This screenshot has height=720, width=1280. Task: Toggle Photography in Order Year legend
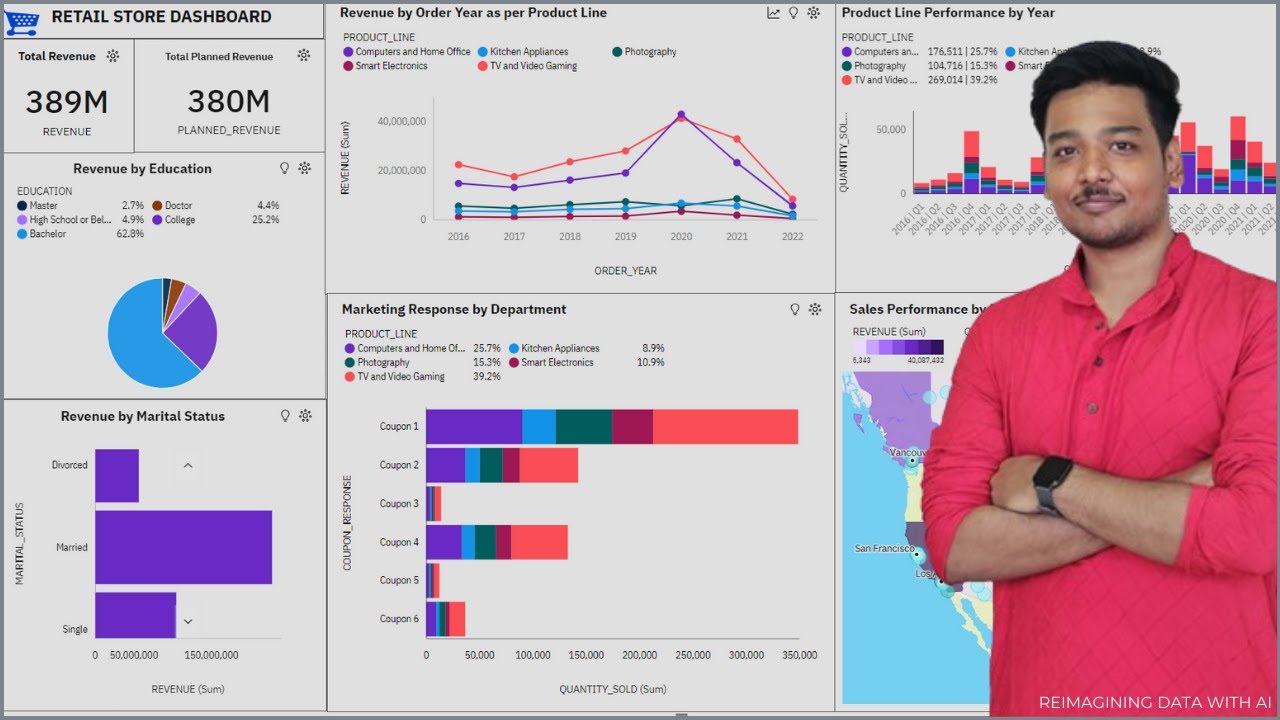click(645, 52)
